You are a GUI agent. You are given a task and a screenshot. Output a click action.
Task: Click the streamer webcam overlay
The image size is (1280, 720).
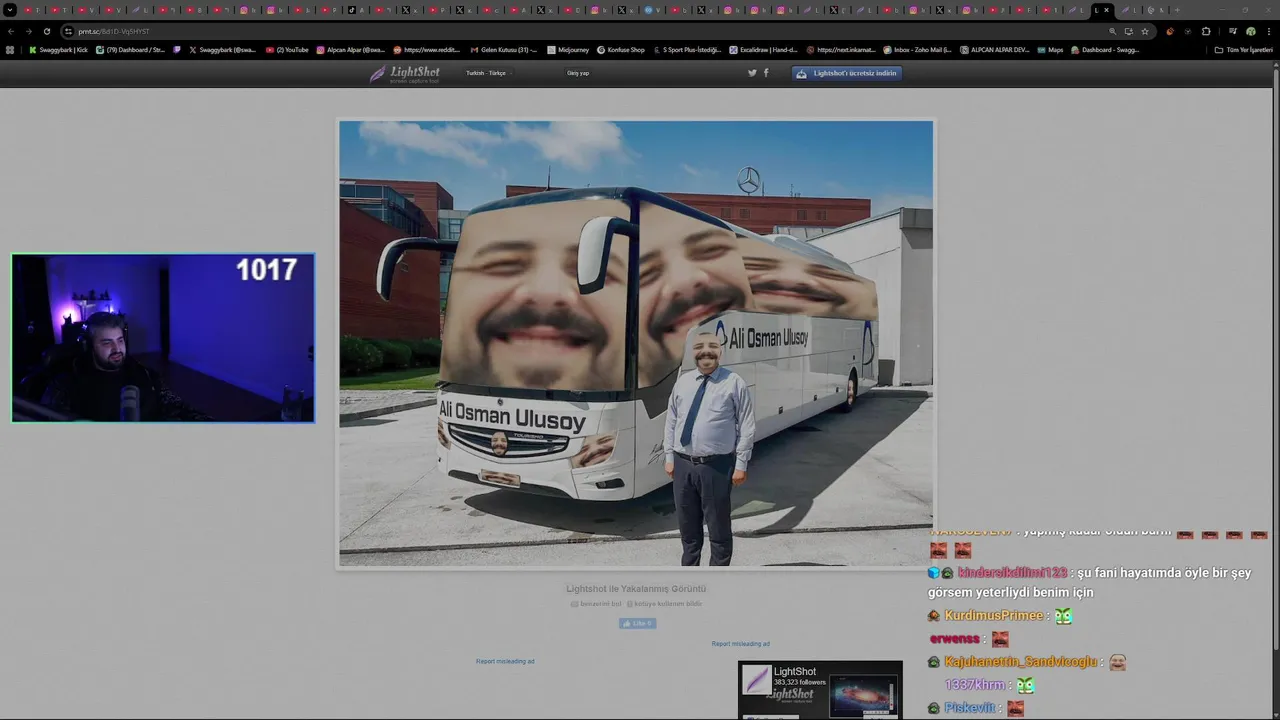163,338
